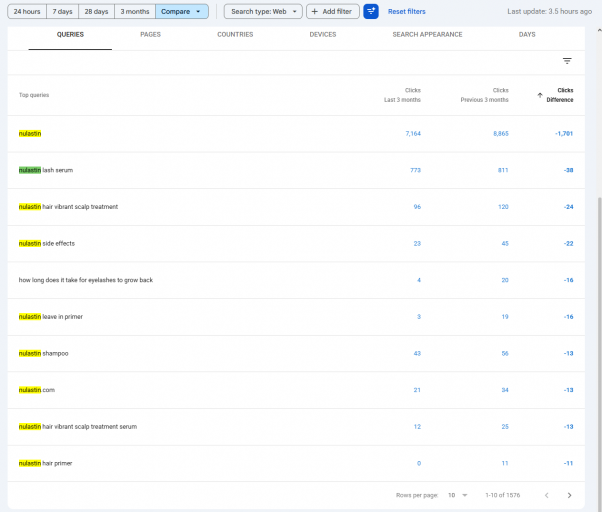602x512 pixels.
Task: Open the Compare dropdown
Action: [x=182, y=12]
